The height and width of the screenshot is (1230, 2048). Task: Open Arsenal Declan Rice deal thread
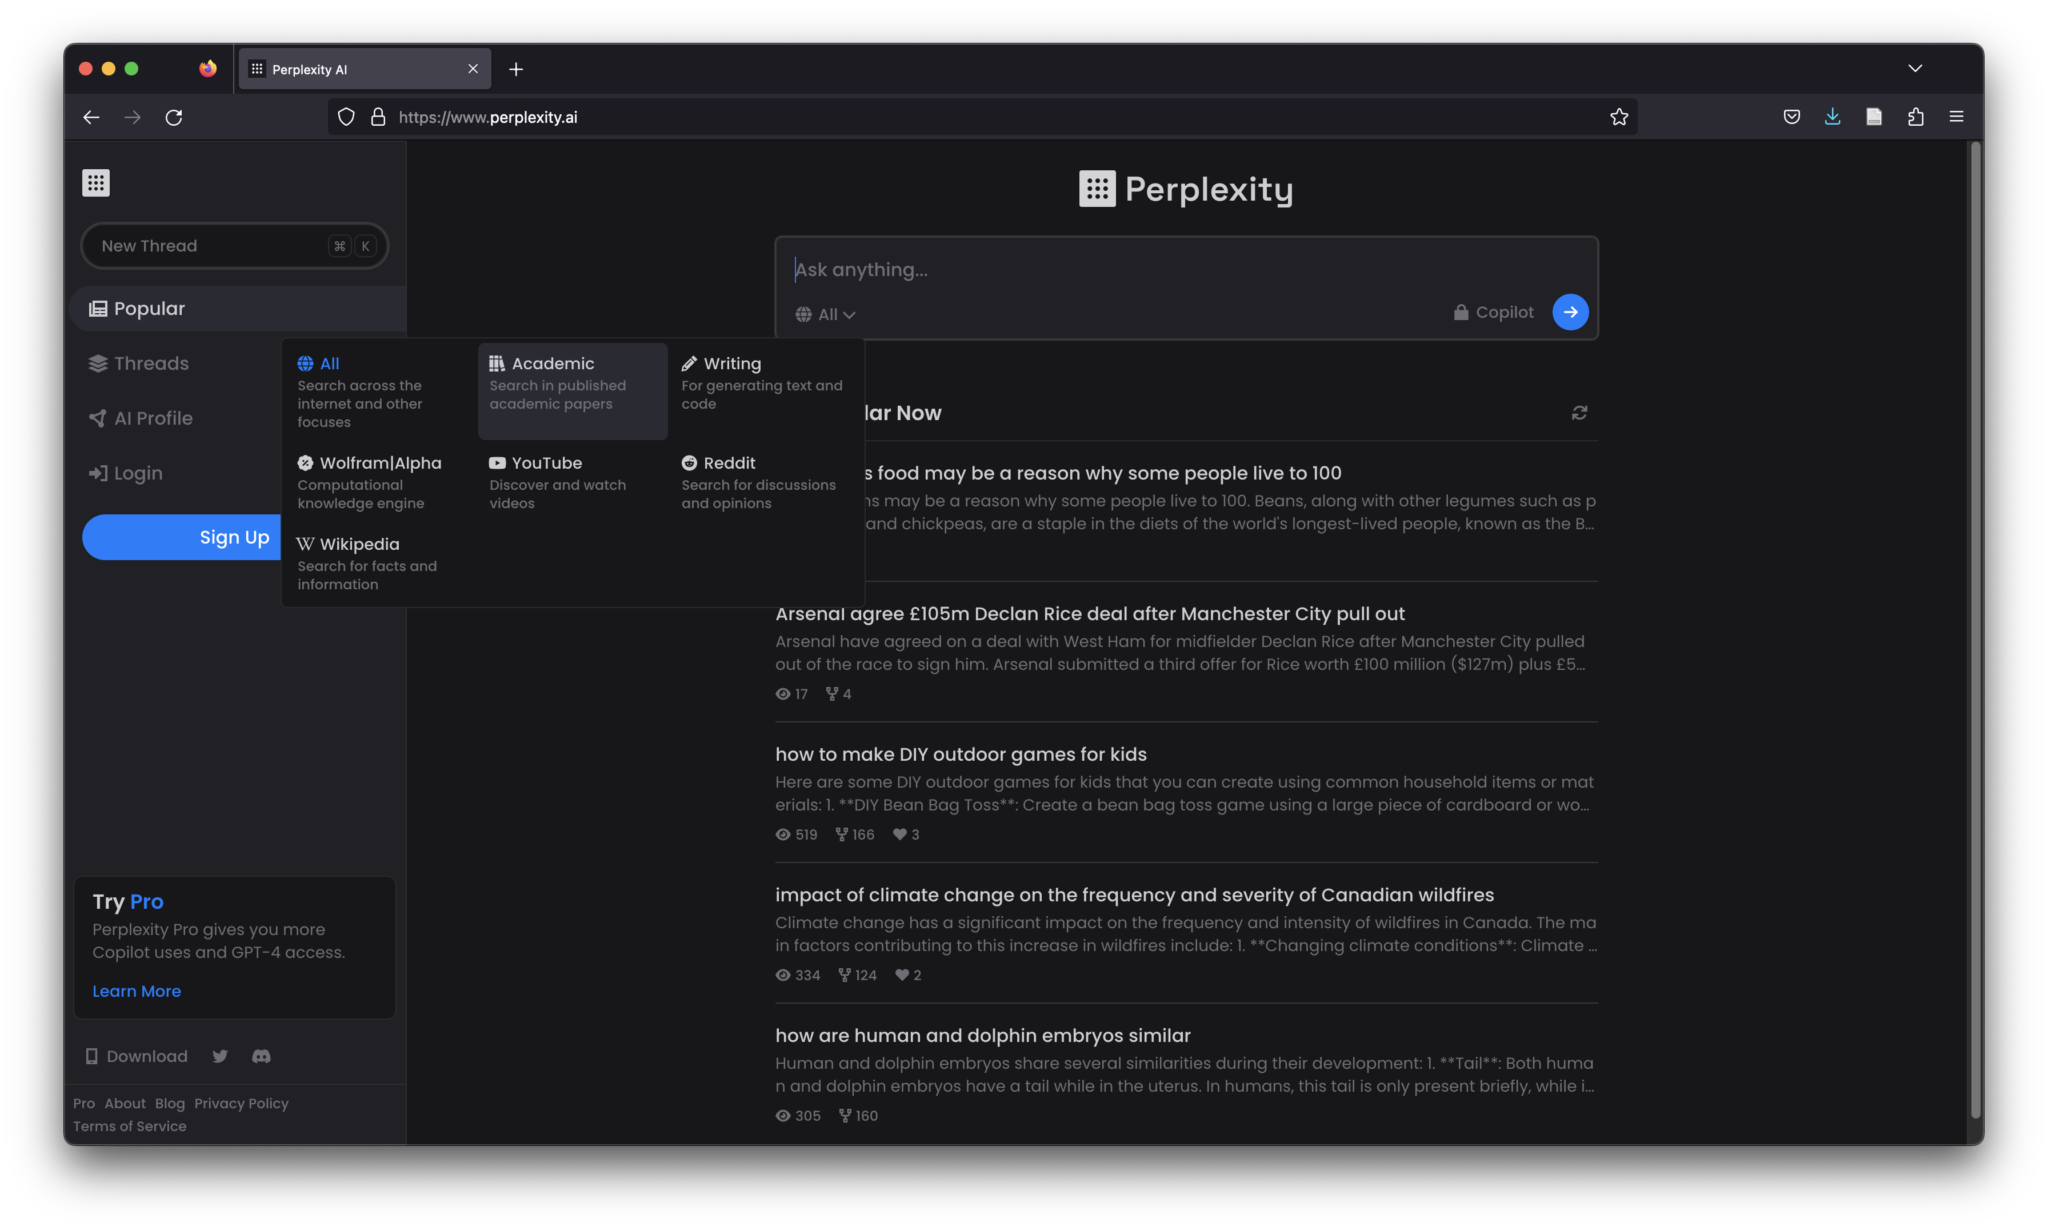tap(1089, 613)
